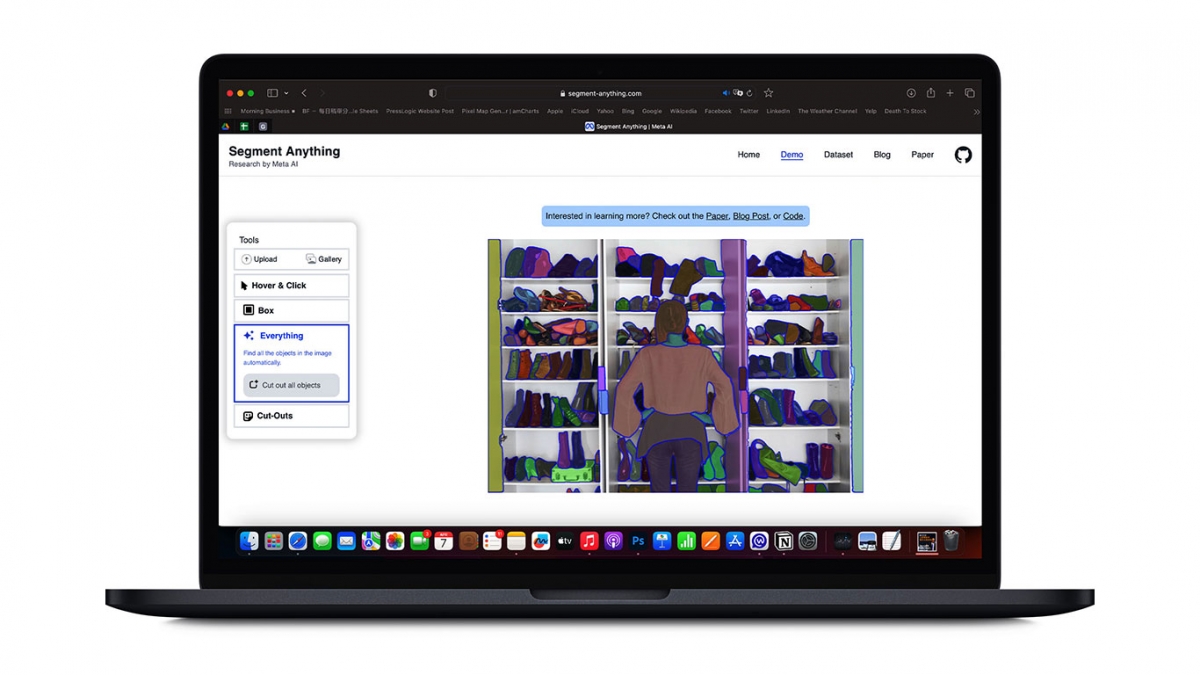Bookmark the page with the star icon
This screenshot has height=675, width=1200.
pos(768,93)
